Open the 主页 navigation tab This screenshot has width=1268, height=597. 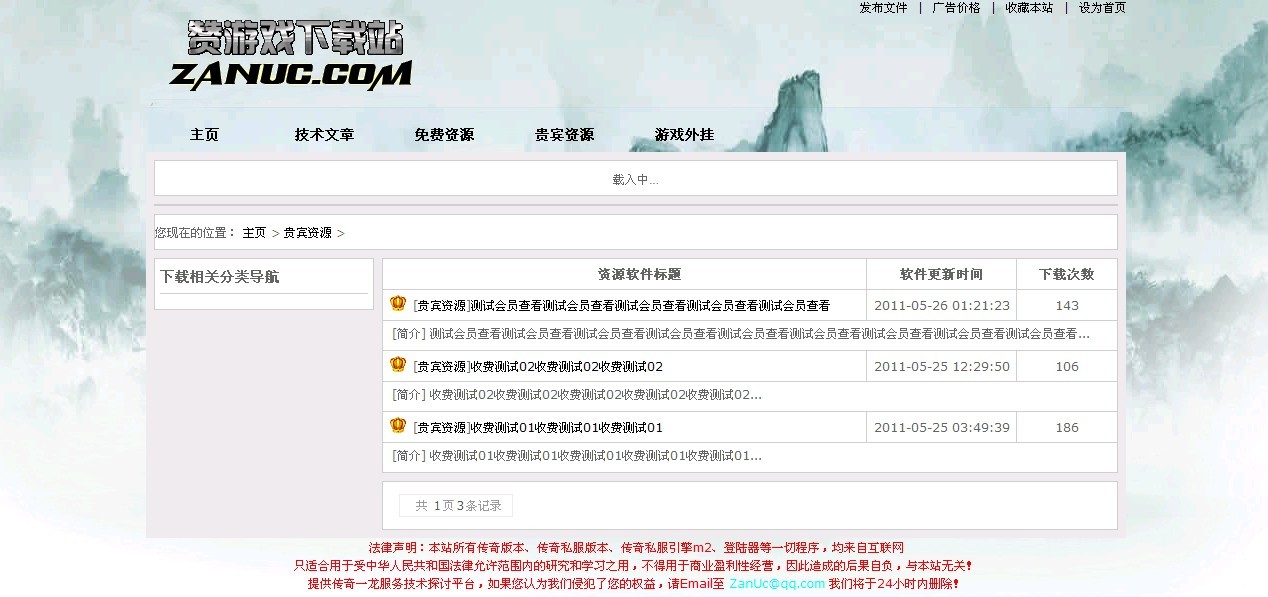(x=204, y=135)
